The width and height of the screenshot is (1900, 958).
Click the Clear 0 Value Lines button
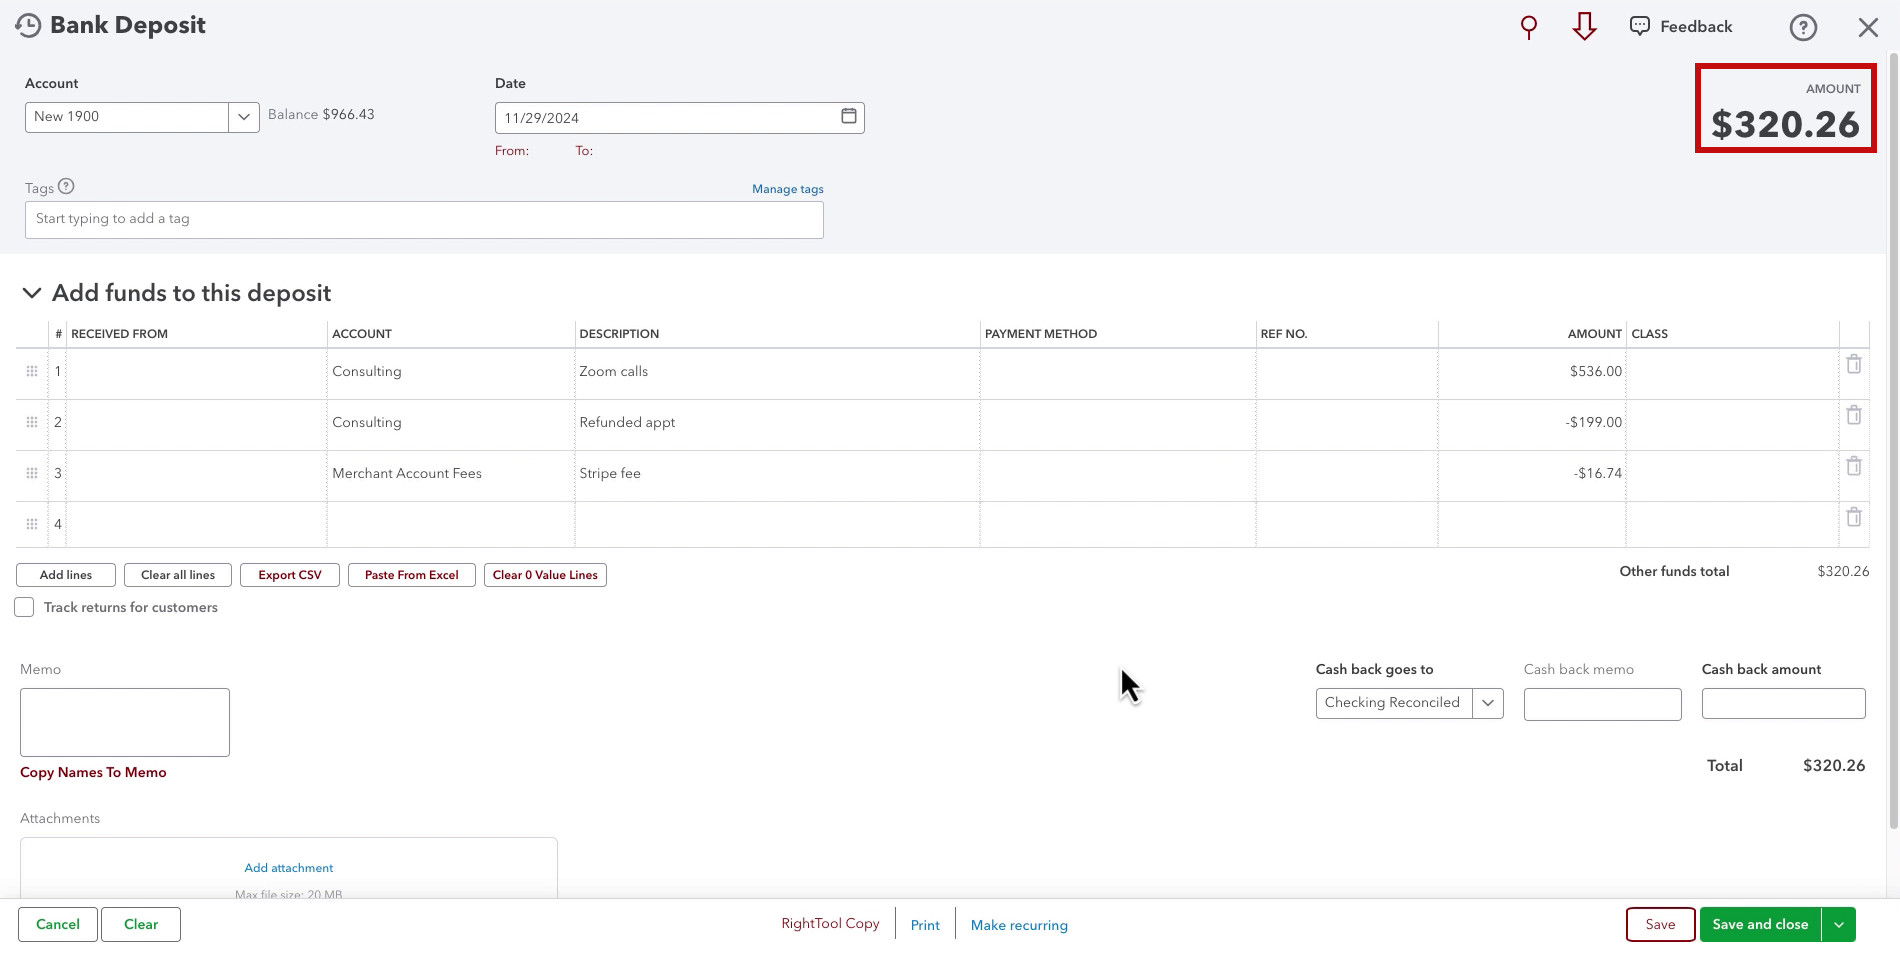(545, 575)
